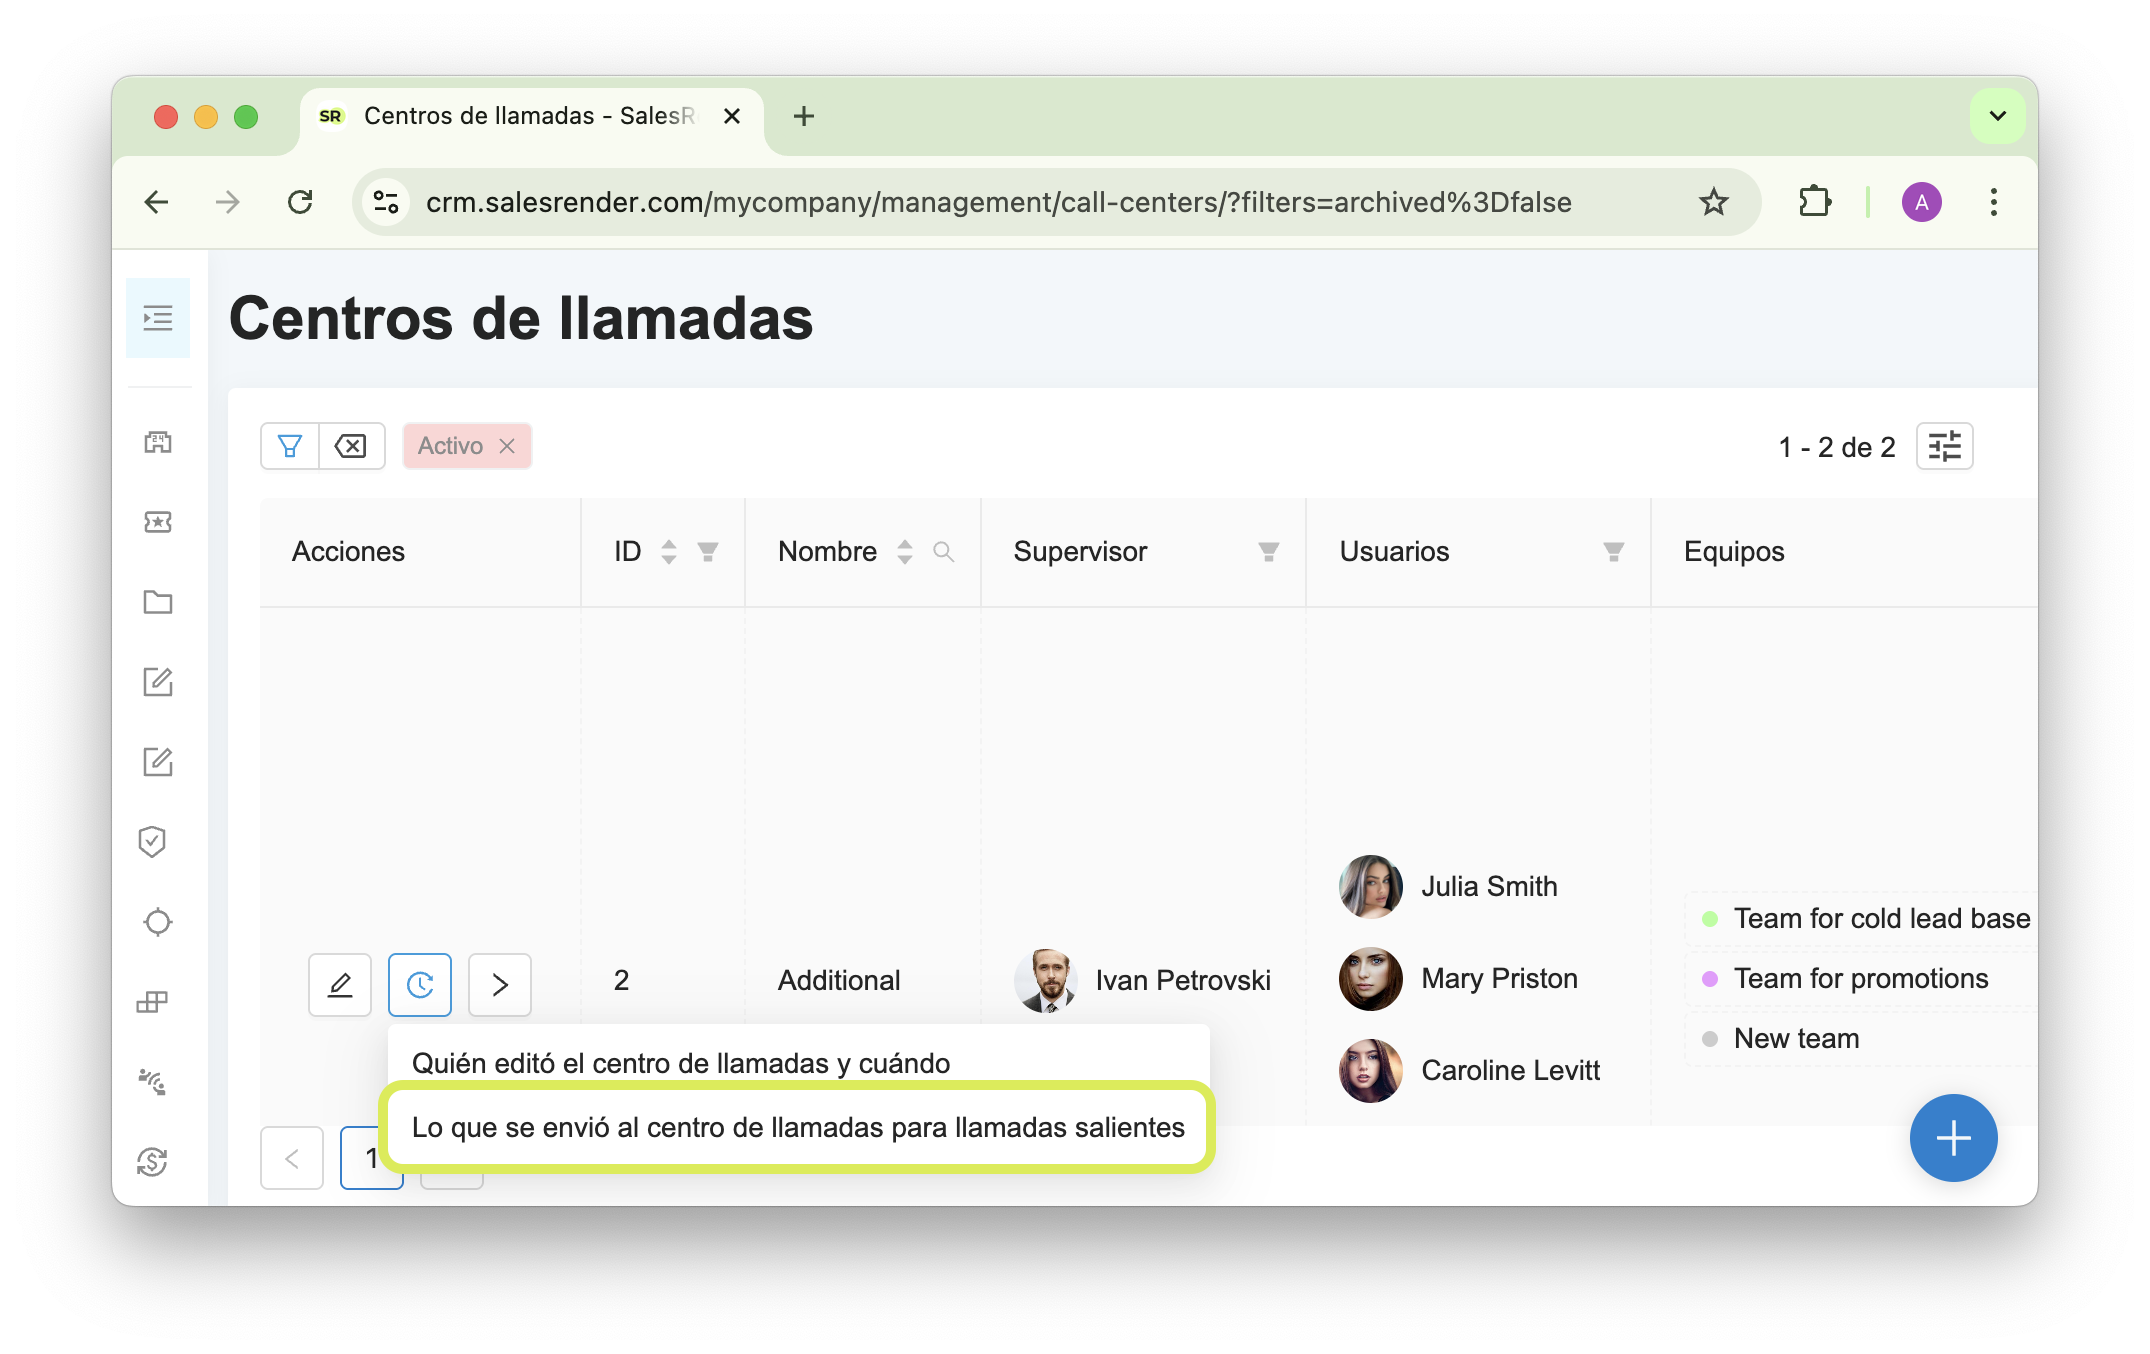
Task: Open the Supervisor column filter
Action: (x=1268, y=552)
